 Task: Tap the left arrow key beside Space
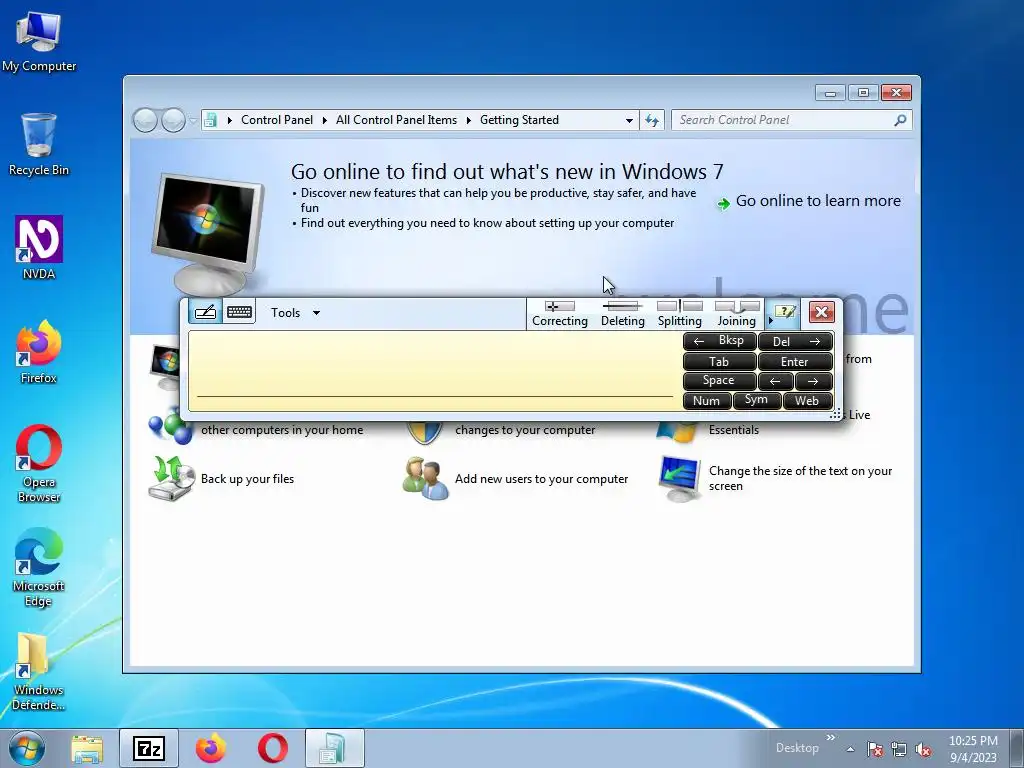click(776, 381)
